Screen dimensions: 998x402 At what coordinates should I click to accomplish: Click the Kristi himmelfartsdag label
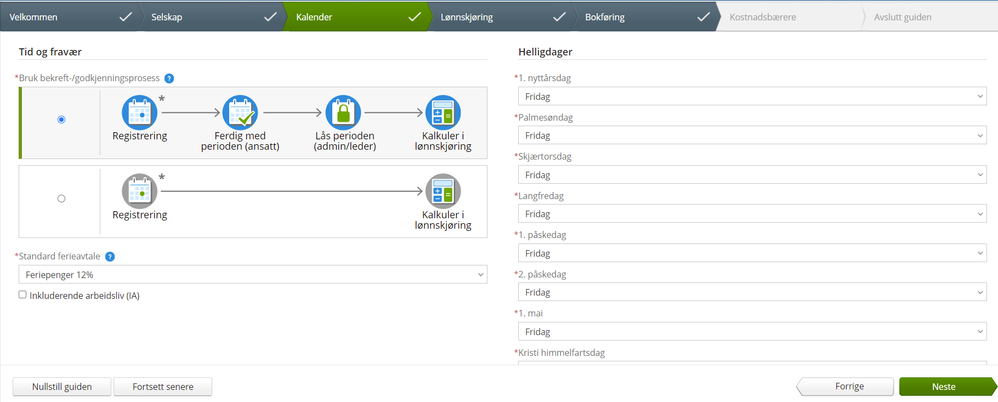click(559, 353)
